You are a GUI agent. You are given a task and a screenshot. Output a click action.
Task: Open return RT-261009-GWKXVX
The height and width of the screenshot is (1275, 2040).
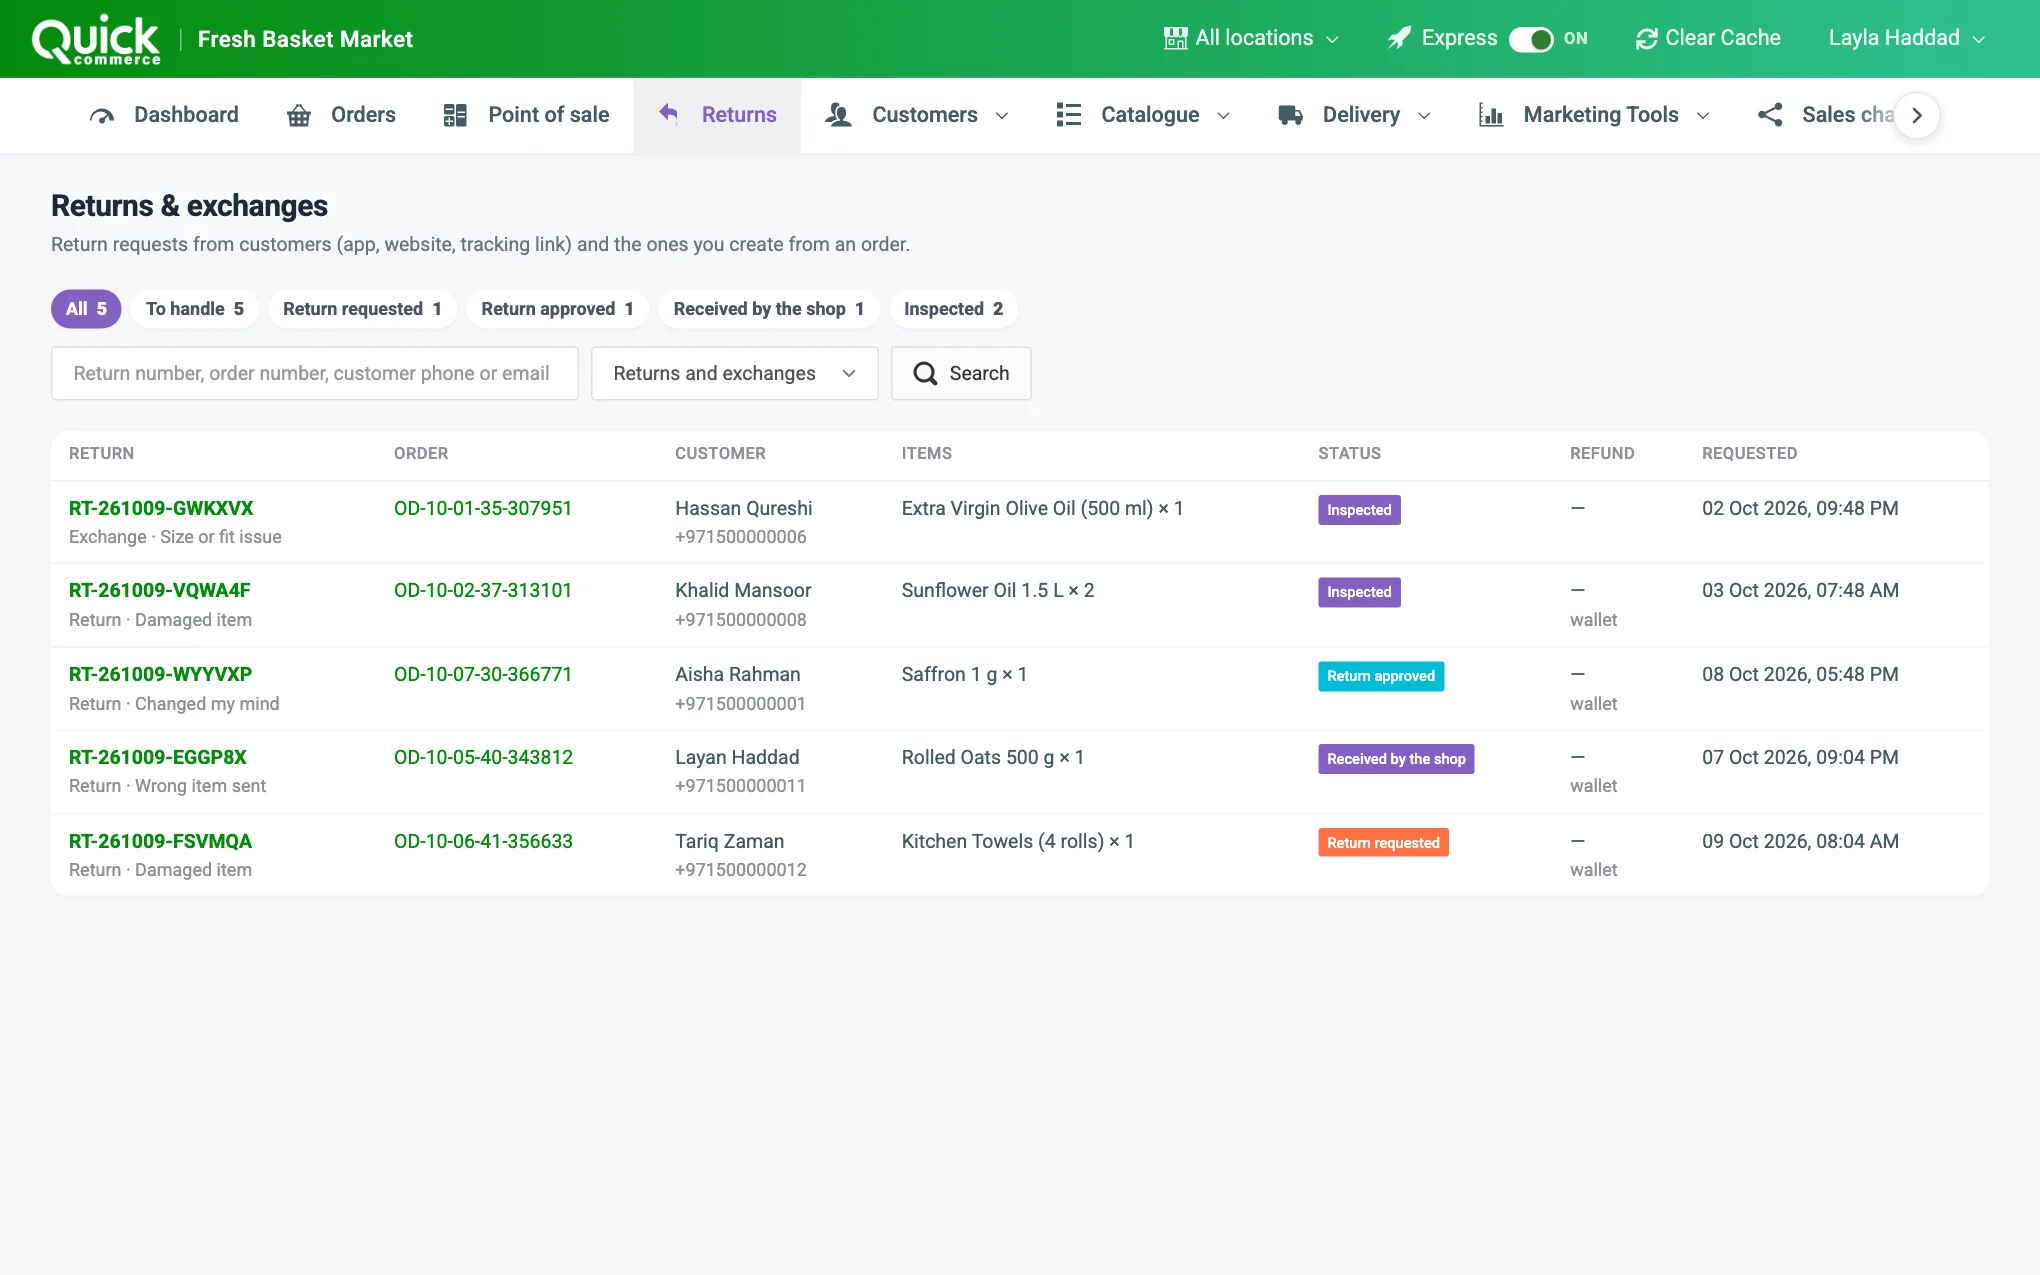tap(161, 508)
